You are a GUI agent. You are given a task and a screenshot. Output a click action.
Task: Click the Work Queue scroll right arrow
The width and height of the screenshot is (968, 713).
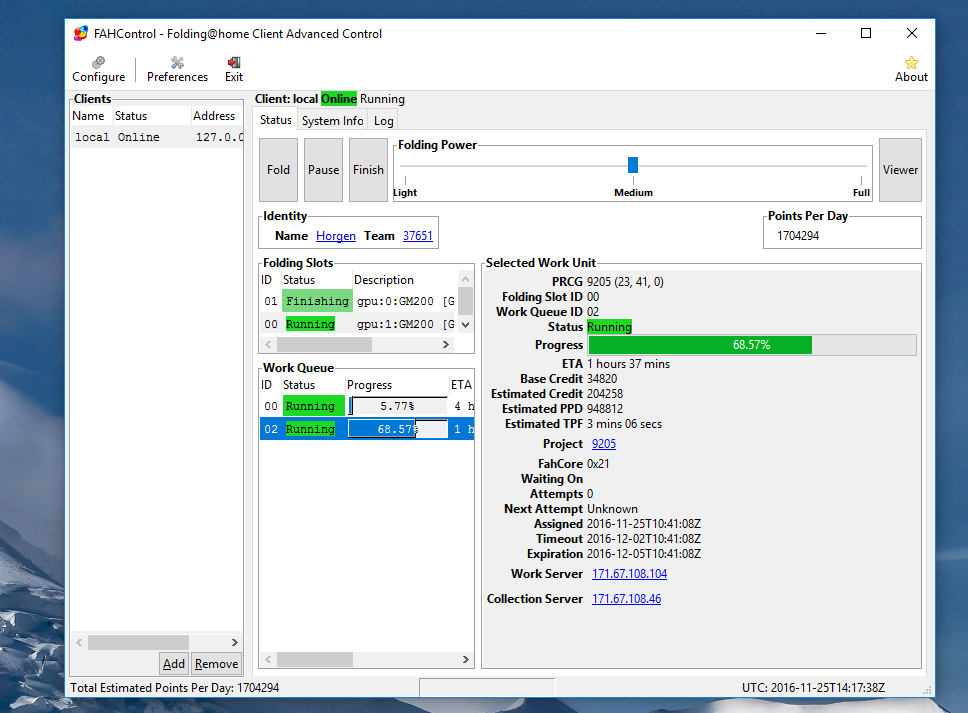(465, 660)
